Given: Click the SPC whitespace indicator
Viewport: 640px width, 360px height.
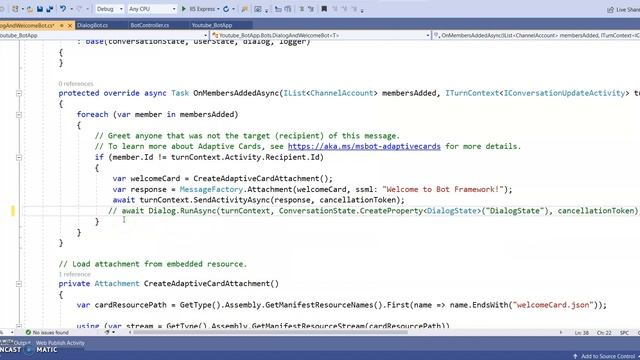Looking at the screenshot, I should click(x=624, y=333).
